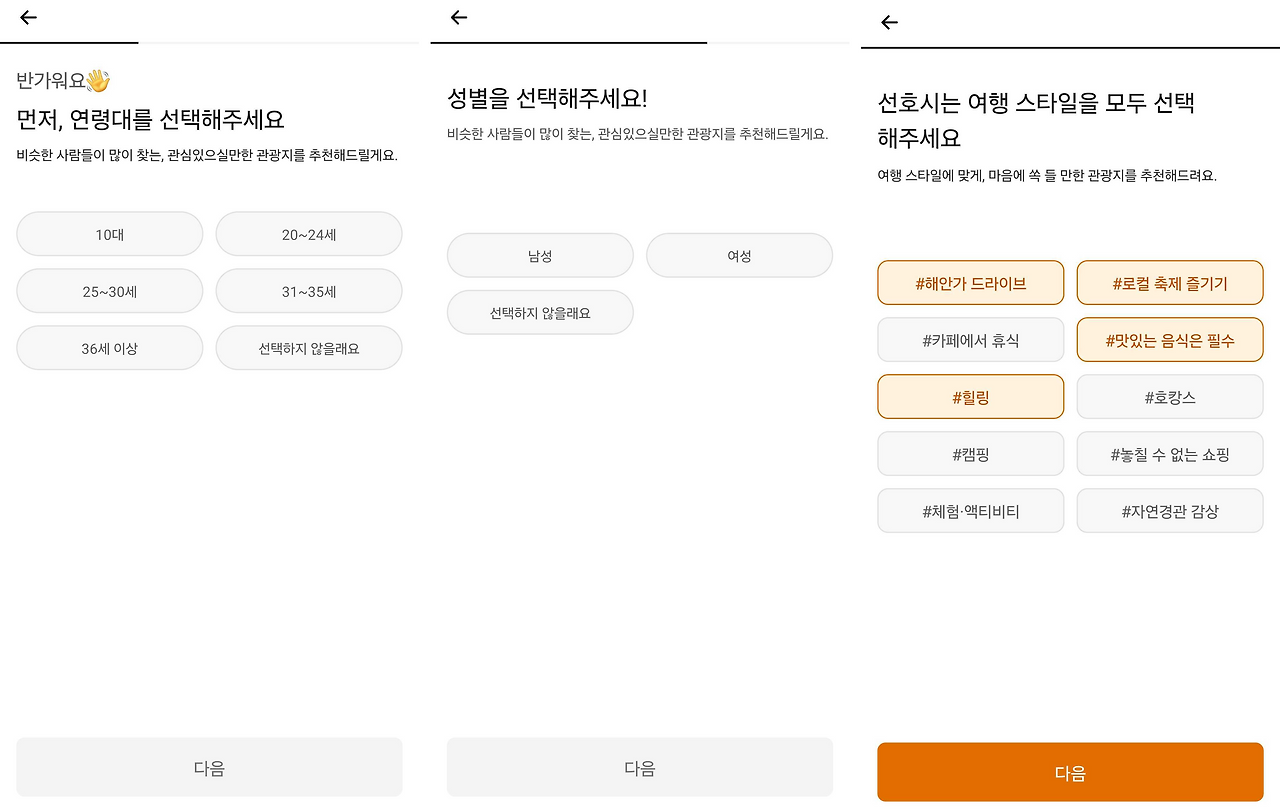Toggle the #힐링 travel style chip
Screen dimensions: 1280x810
point(970,397)
